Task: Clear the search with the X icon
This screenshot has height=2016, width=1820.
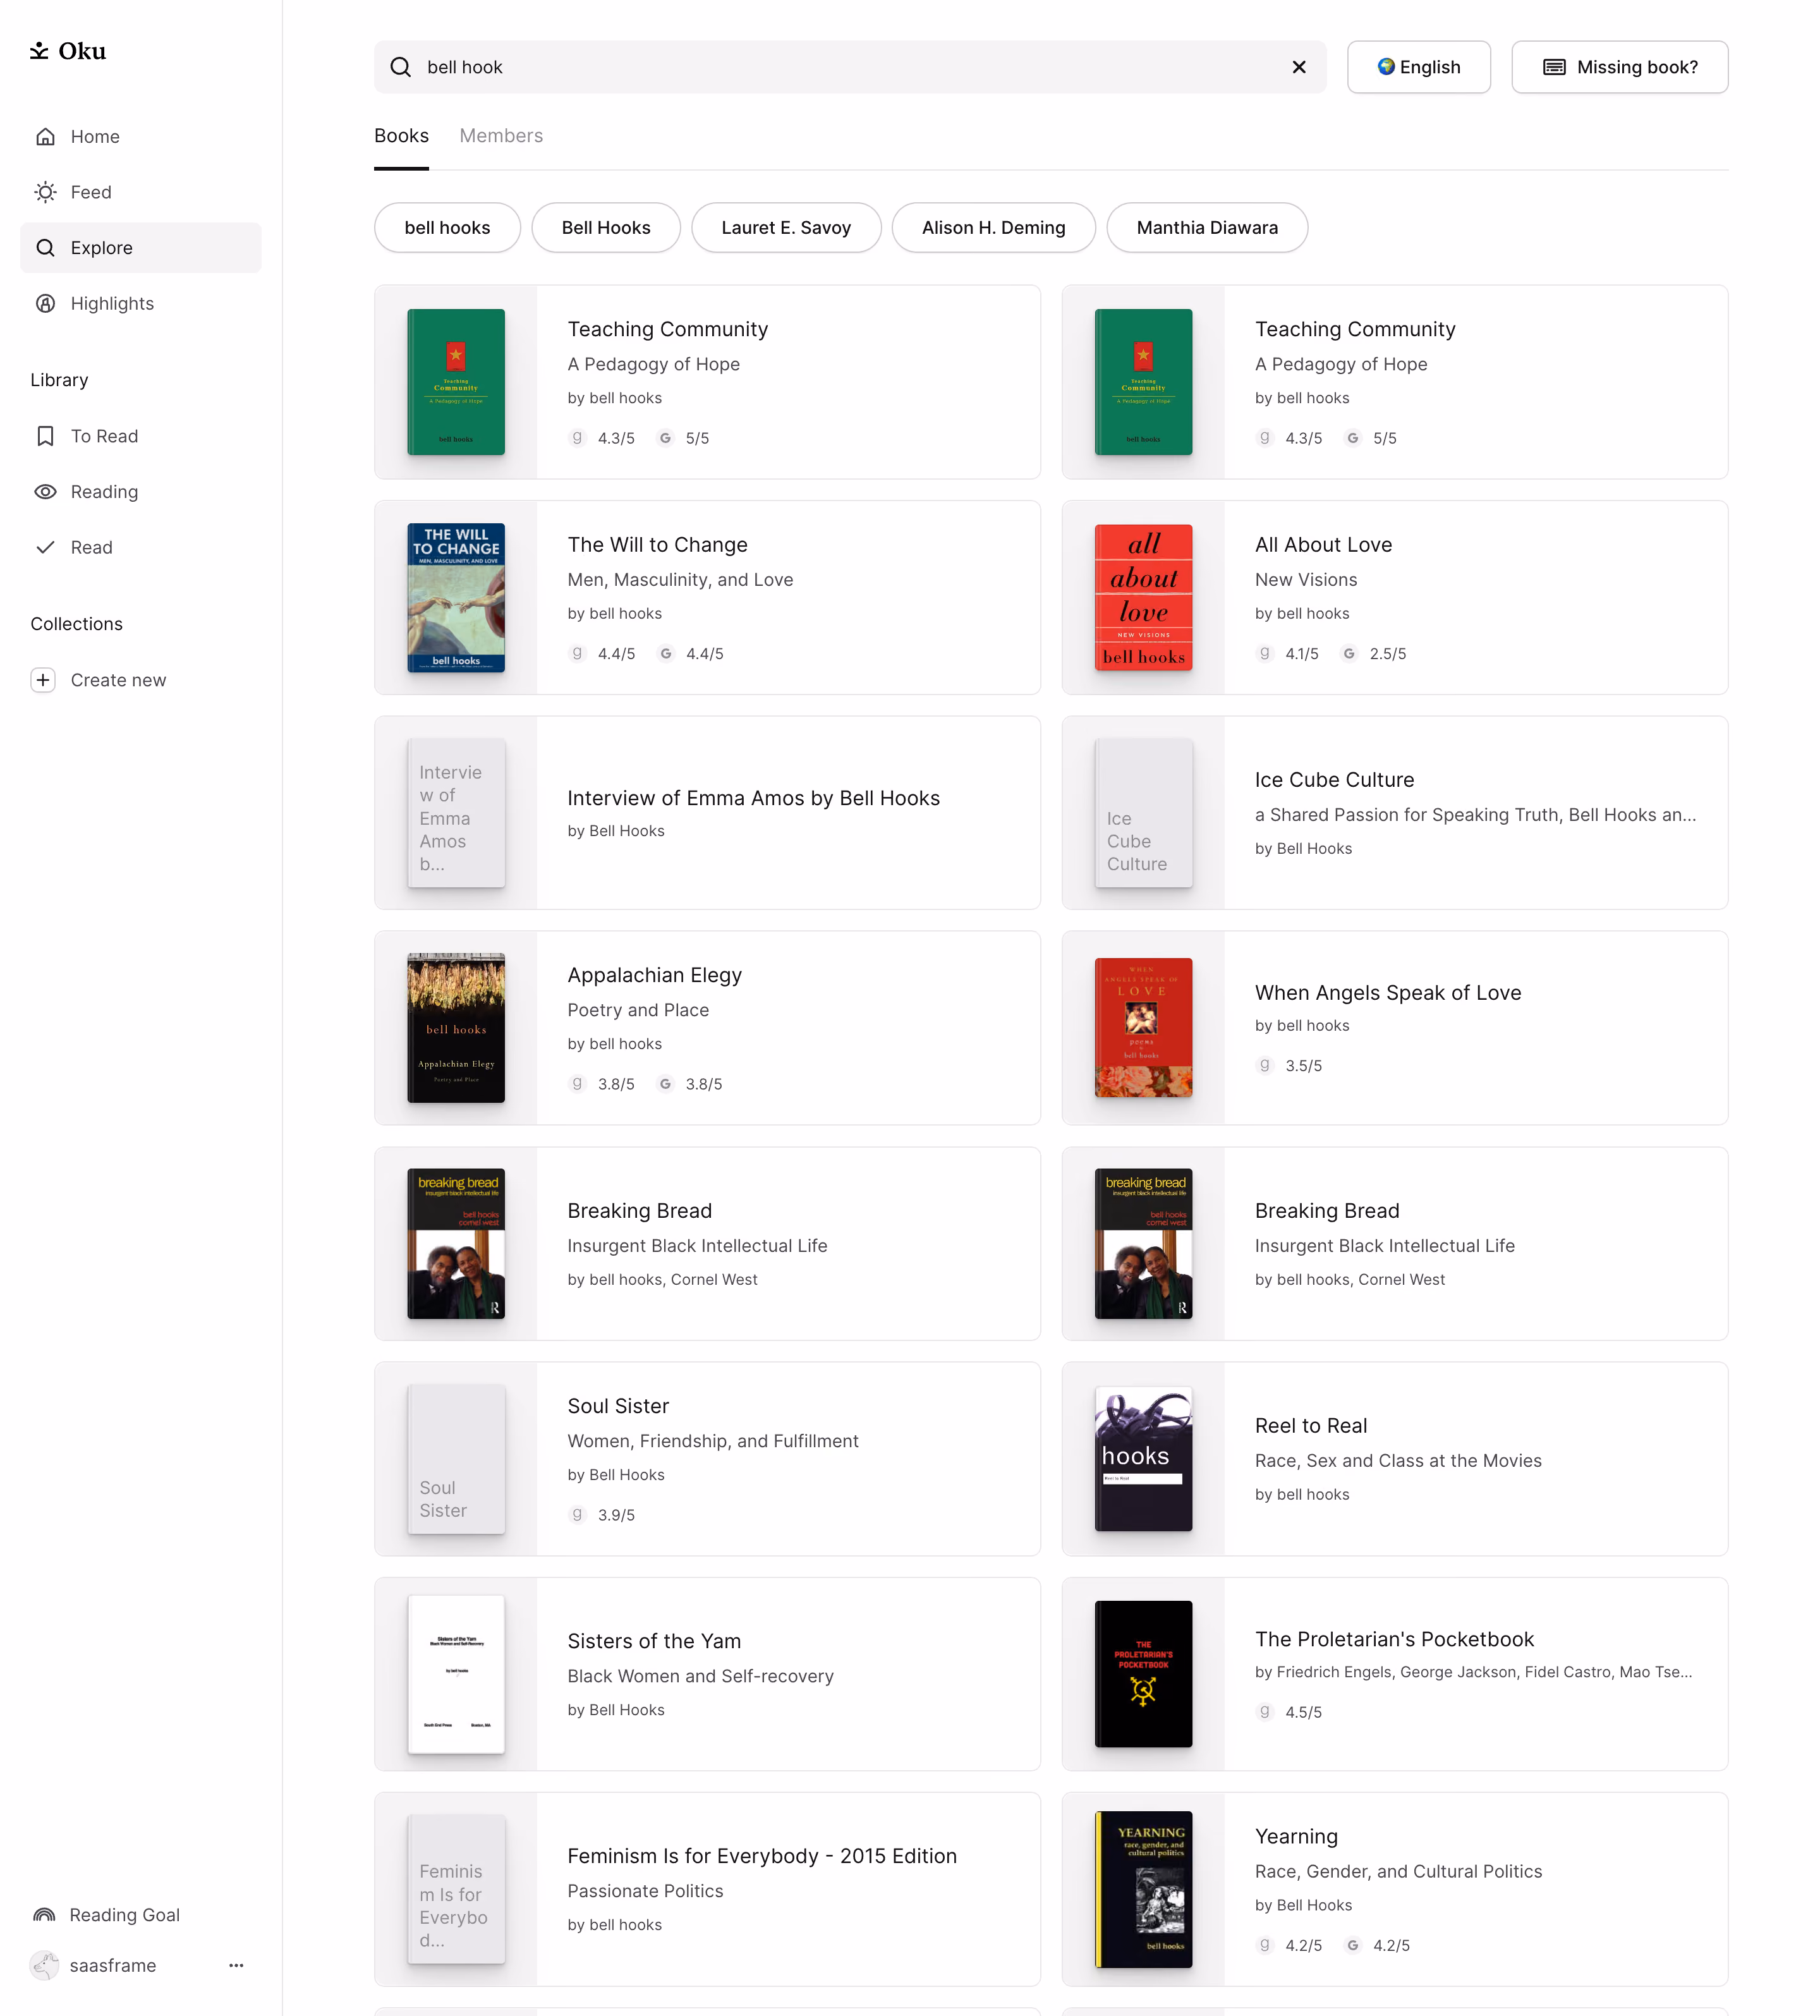Action: click(x=1299, y=67)
